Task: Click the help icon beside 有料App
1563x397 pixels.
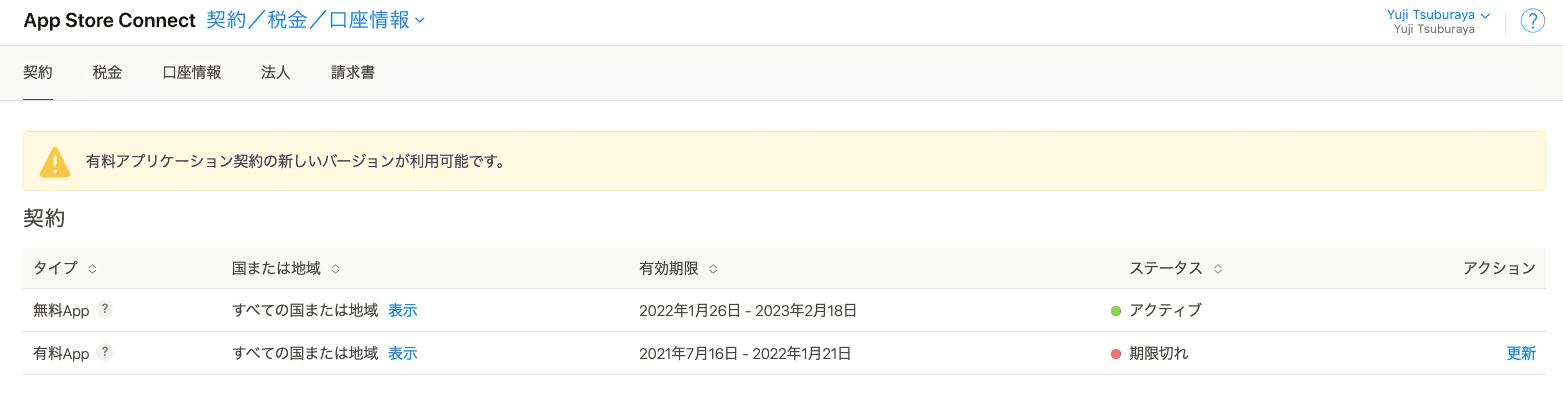Action: tap(105, 352)
